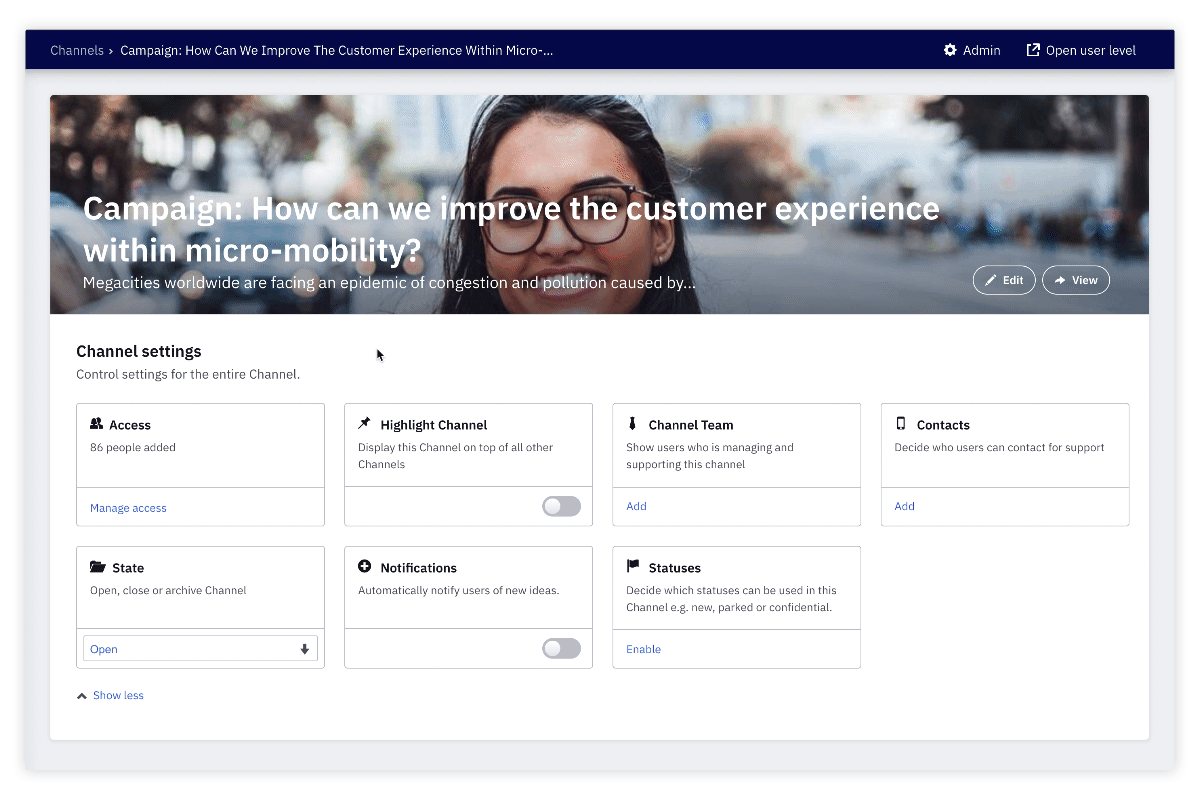Click the pencil icon on Edit button
Screen dimensions: 1200x800
(991, 281)
